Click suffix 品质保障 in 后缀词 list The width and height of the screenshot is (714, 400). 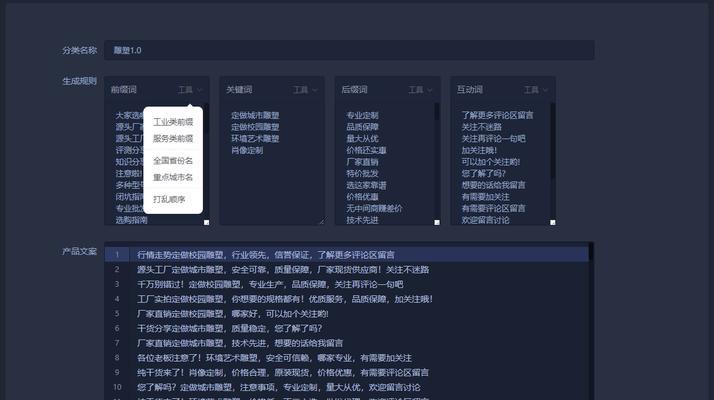[362, 127]
